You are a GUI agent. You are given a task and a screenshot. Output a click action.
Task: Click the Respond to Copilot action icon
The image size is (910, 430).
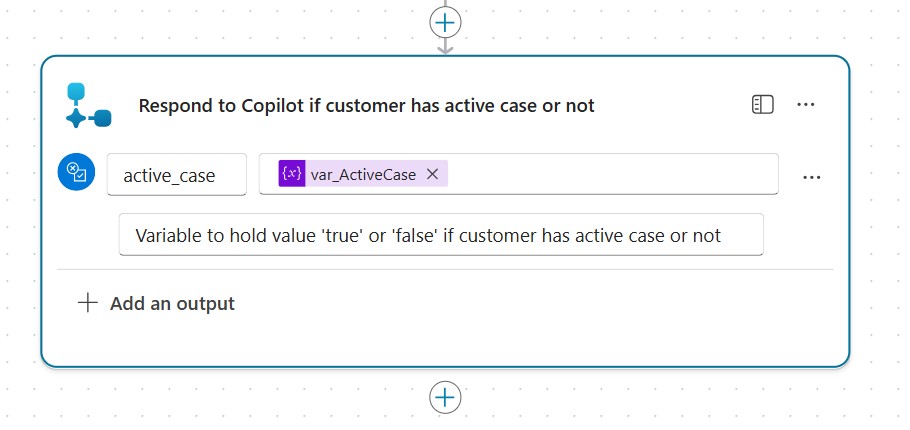pyautogui.click(x=88, y=105)
